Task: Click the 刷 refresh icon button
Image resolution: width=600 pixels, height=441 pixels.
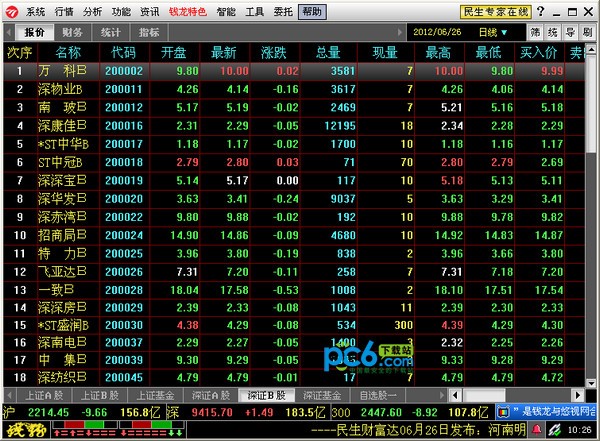Action: (x=587, y=33)
